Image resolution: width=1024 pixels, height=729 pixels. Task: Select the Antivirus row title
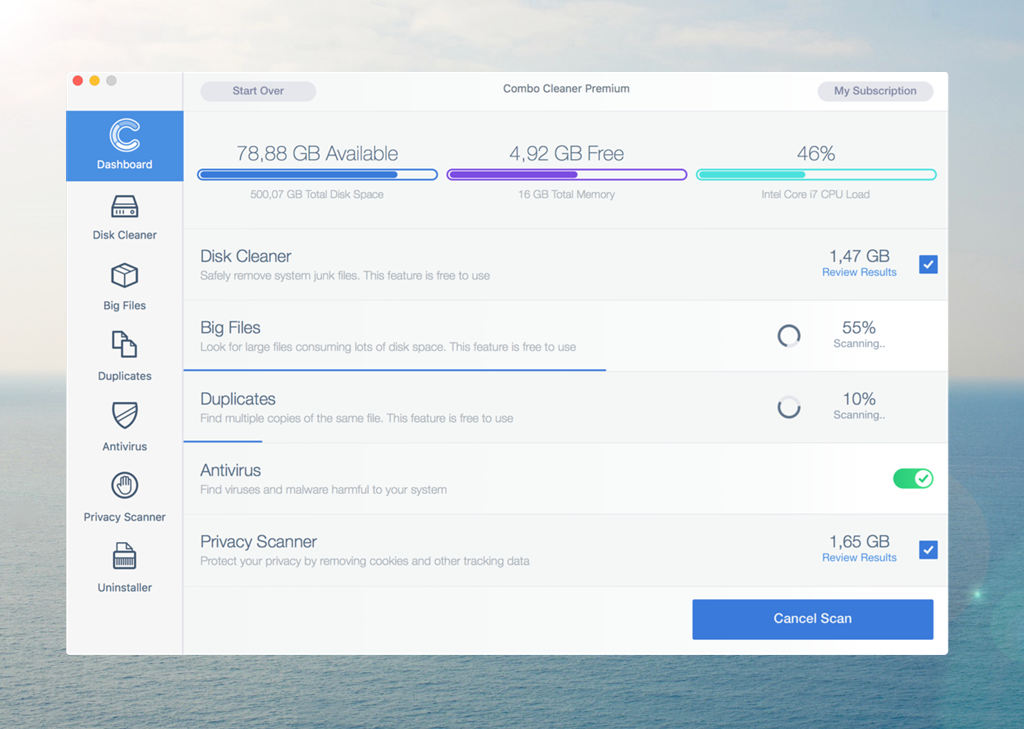(x=231, y=470)
